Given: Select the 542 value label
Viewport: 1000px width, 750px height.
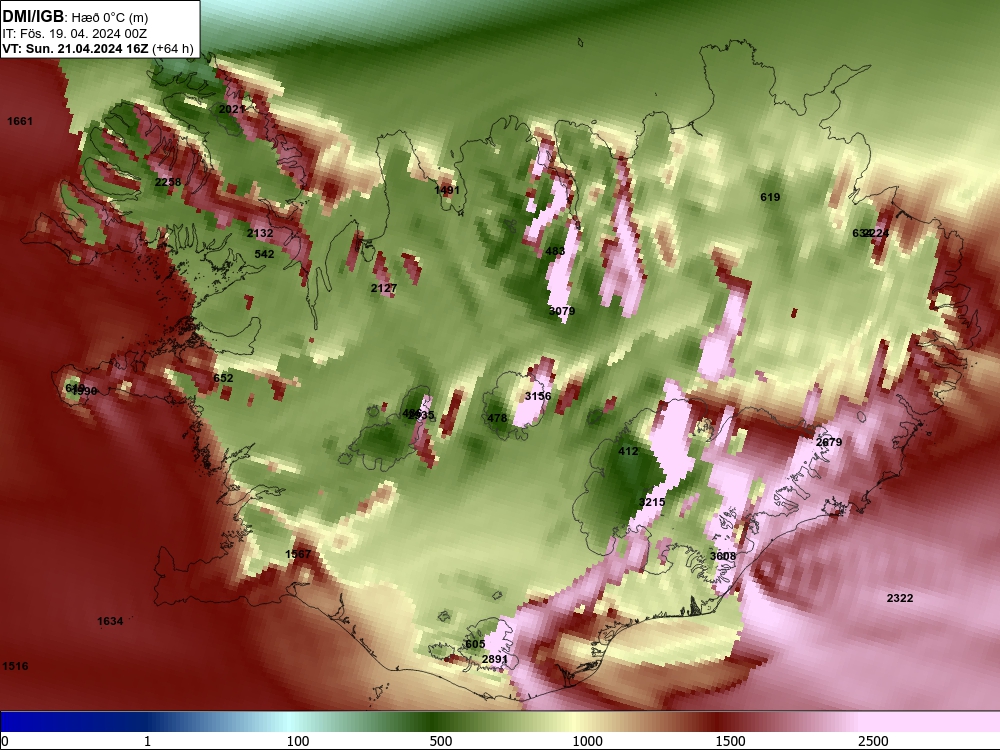Looking at the screenshot, I should click(264, 254).
